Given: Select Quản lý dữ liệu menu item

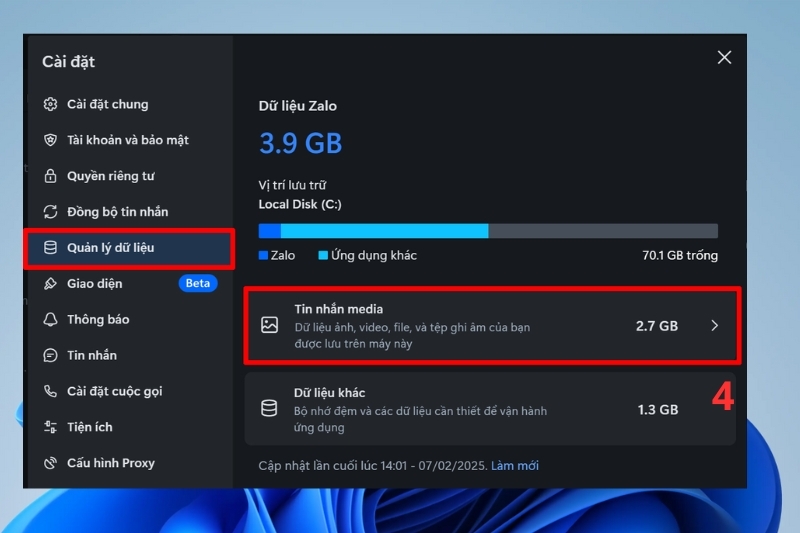Looking at the screenshot, I should 129,248.
